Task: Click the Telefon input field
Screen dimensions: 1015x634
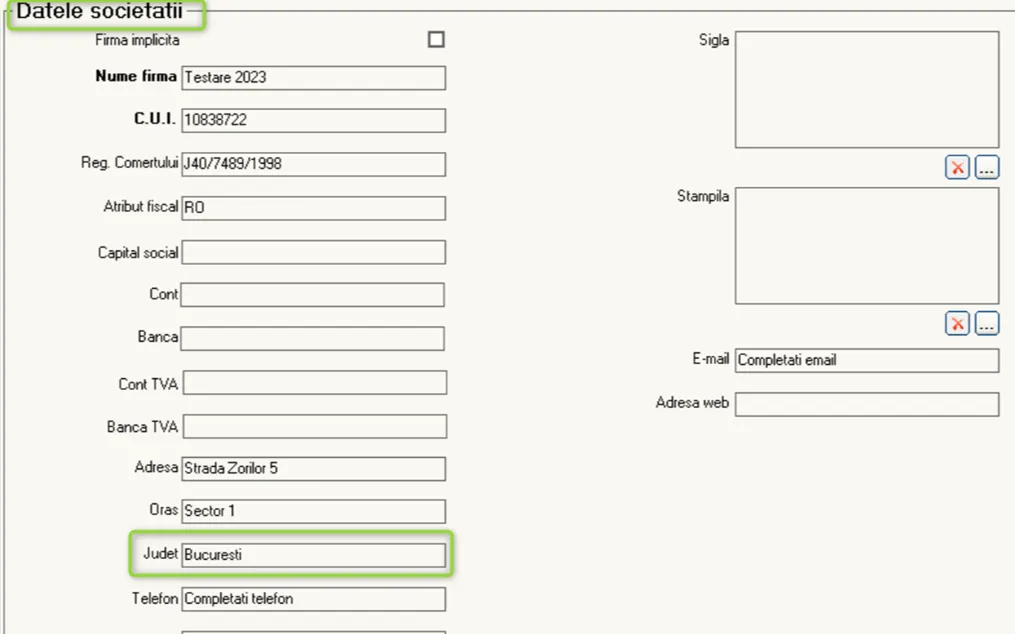Action: click(x=313, y=599)
